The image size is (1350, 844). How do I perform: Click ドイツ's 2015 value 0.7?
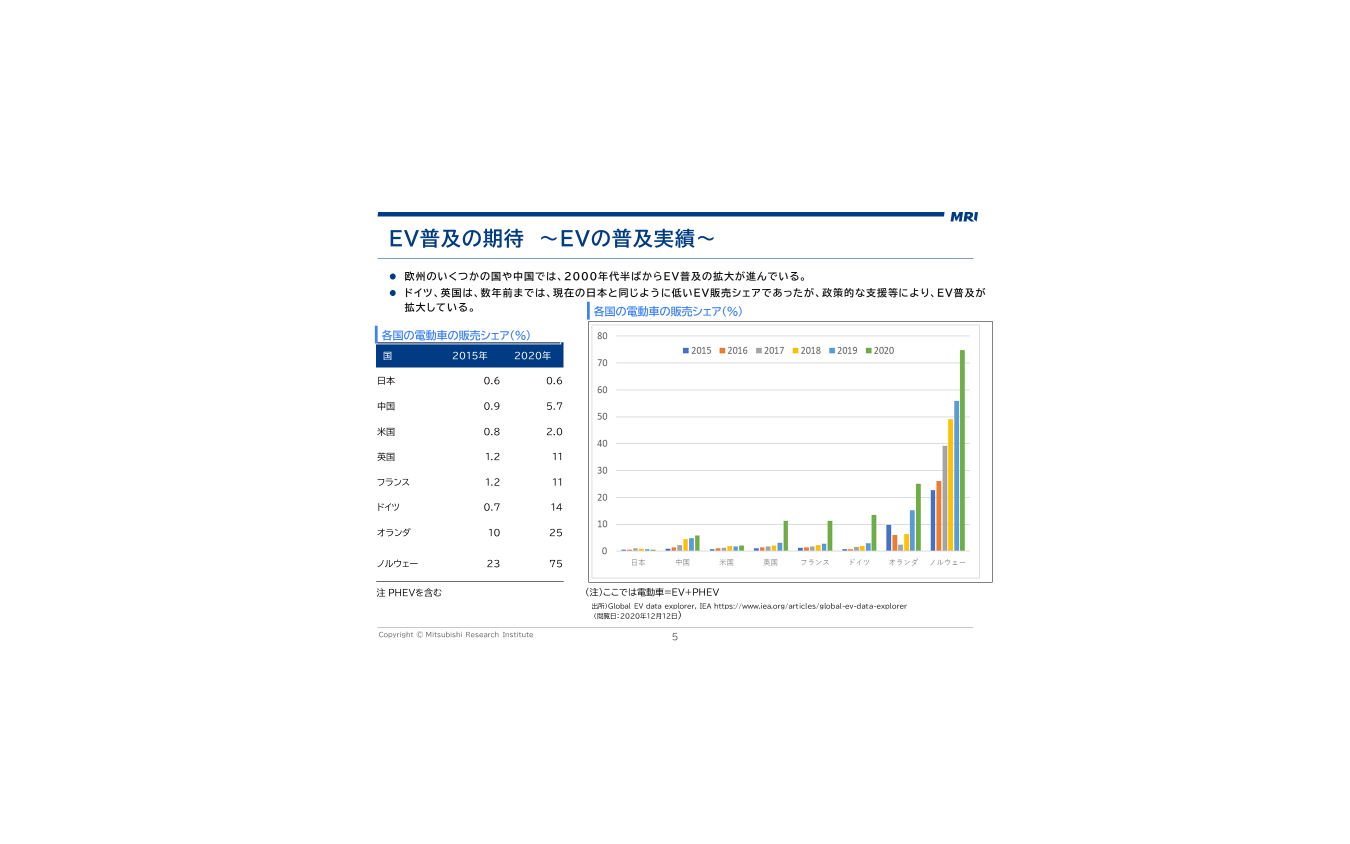click(491, 507)
